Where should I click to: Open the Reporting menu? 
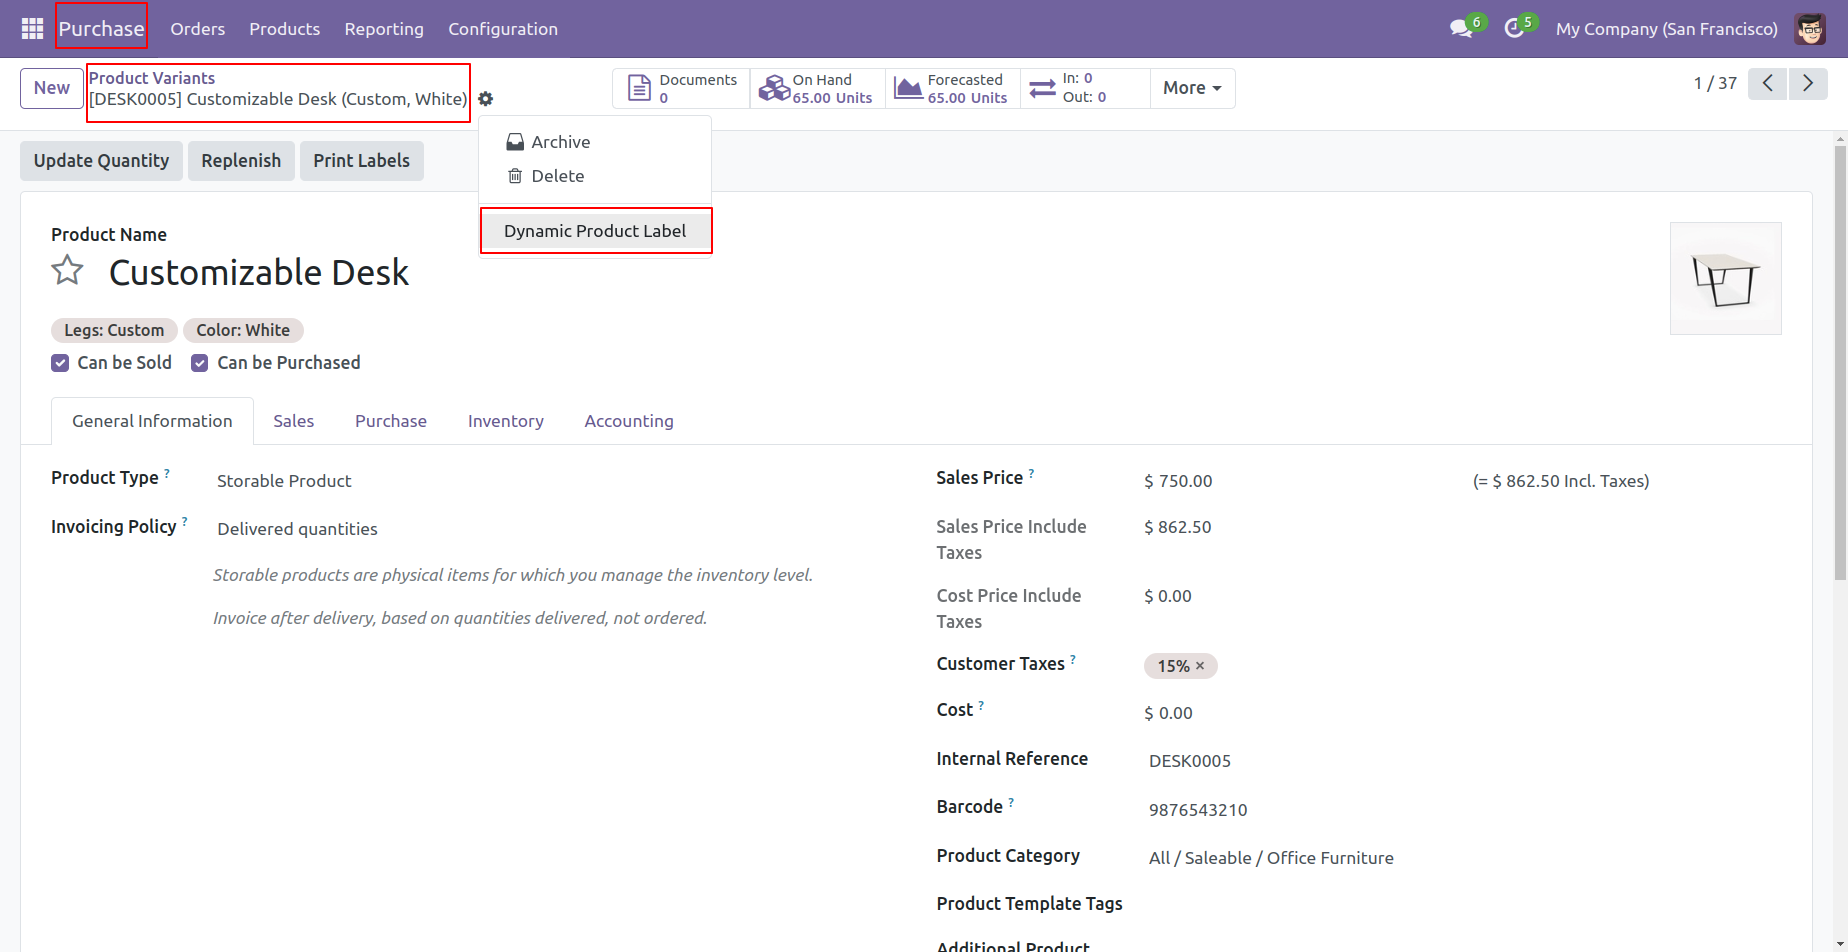[384, 29]
